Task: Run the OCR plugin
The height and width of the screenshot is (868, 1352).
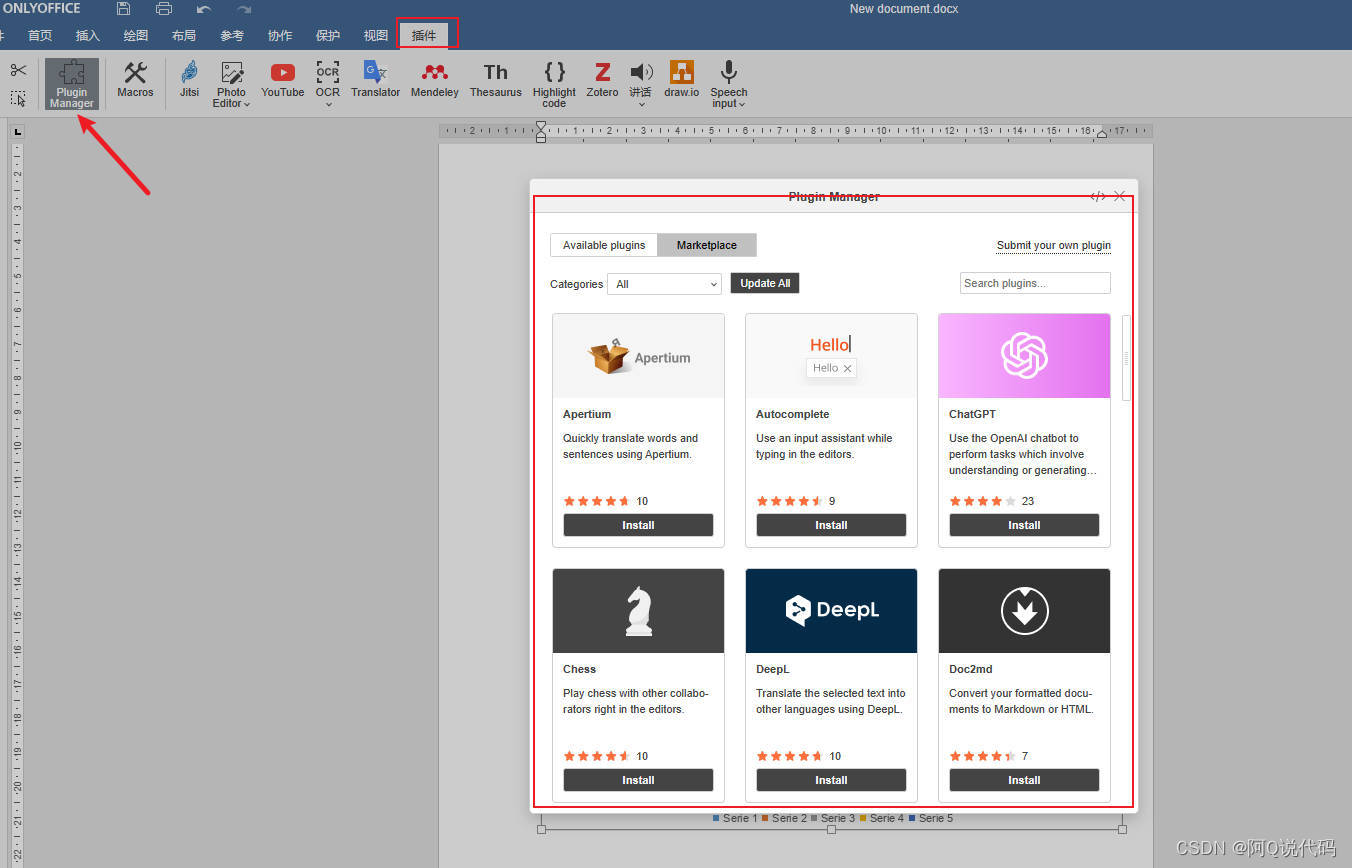Action: 328,76
